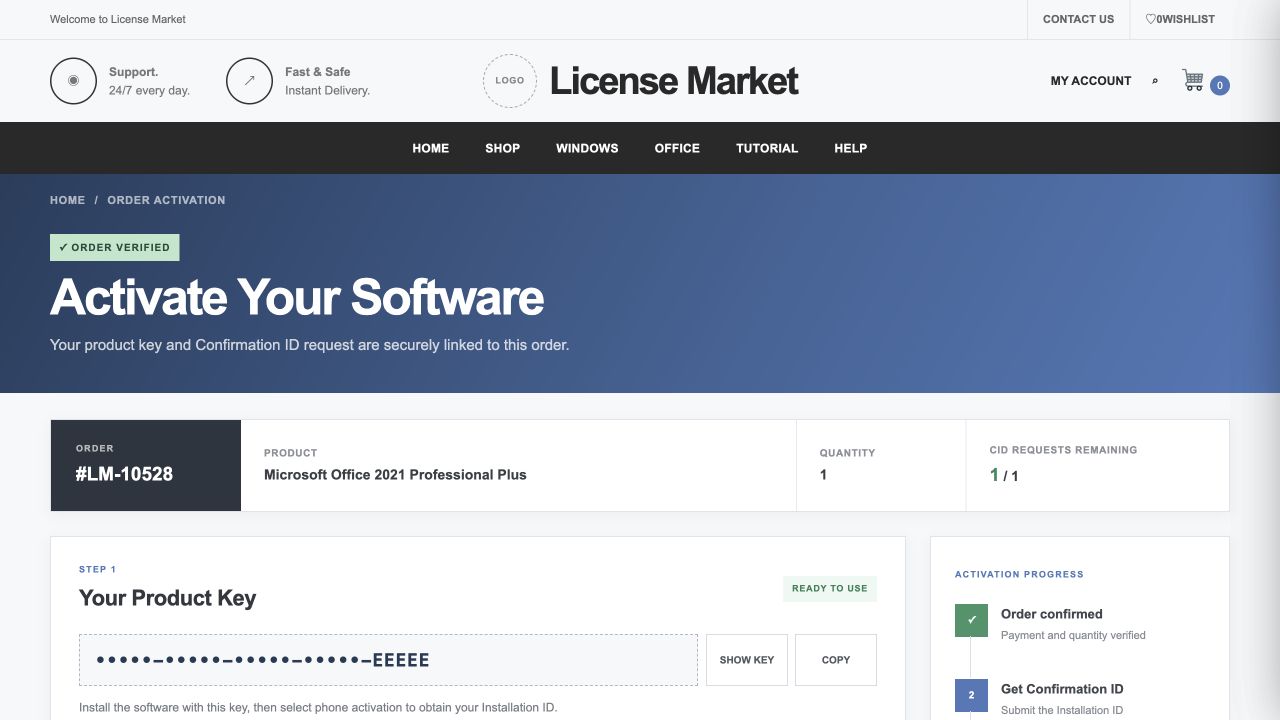Viewport: 1280px width, 720px height.
Task: Click the STEP 1 label
Action: (98, 569)
